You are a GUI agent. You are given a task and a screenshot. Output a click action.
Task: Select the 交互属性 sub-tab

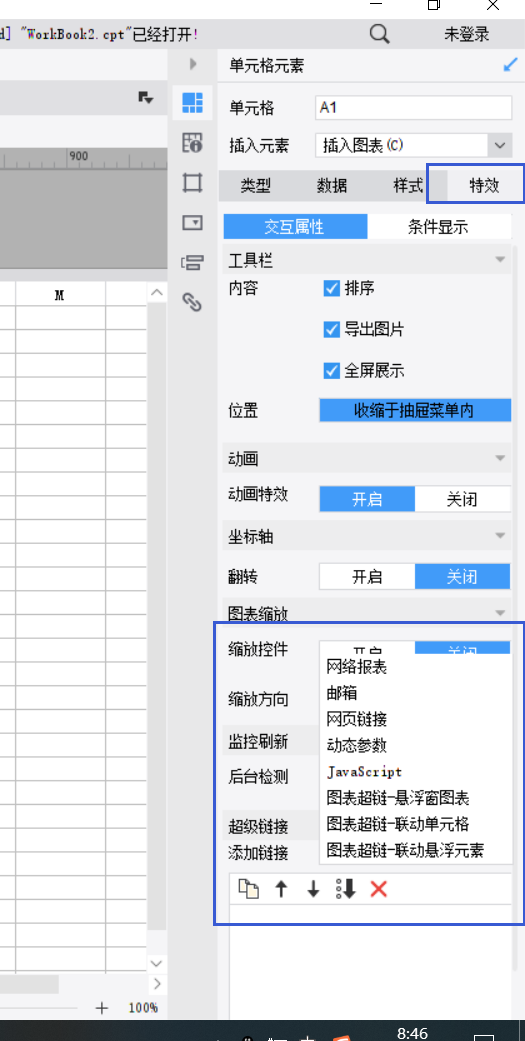tap(295, 227)
